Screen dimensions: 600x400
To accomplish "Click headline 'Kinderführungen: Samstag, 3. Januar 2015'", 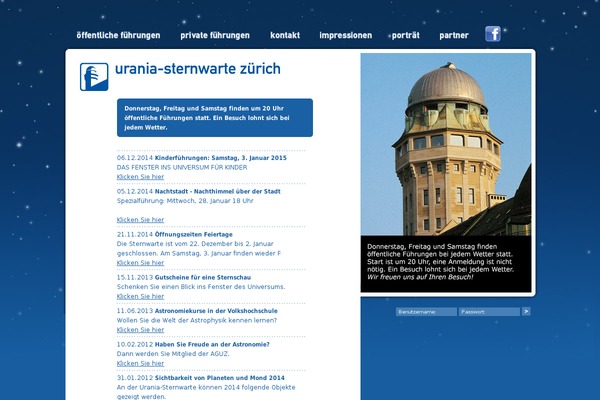I will (x=221, y=158).
